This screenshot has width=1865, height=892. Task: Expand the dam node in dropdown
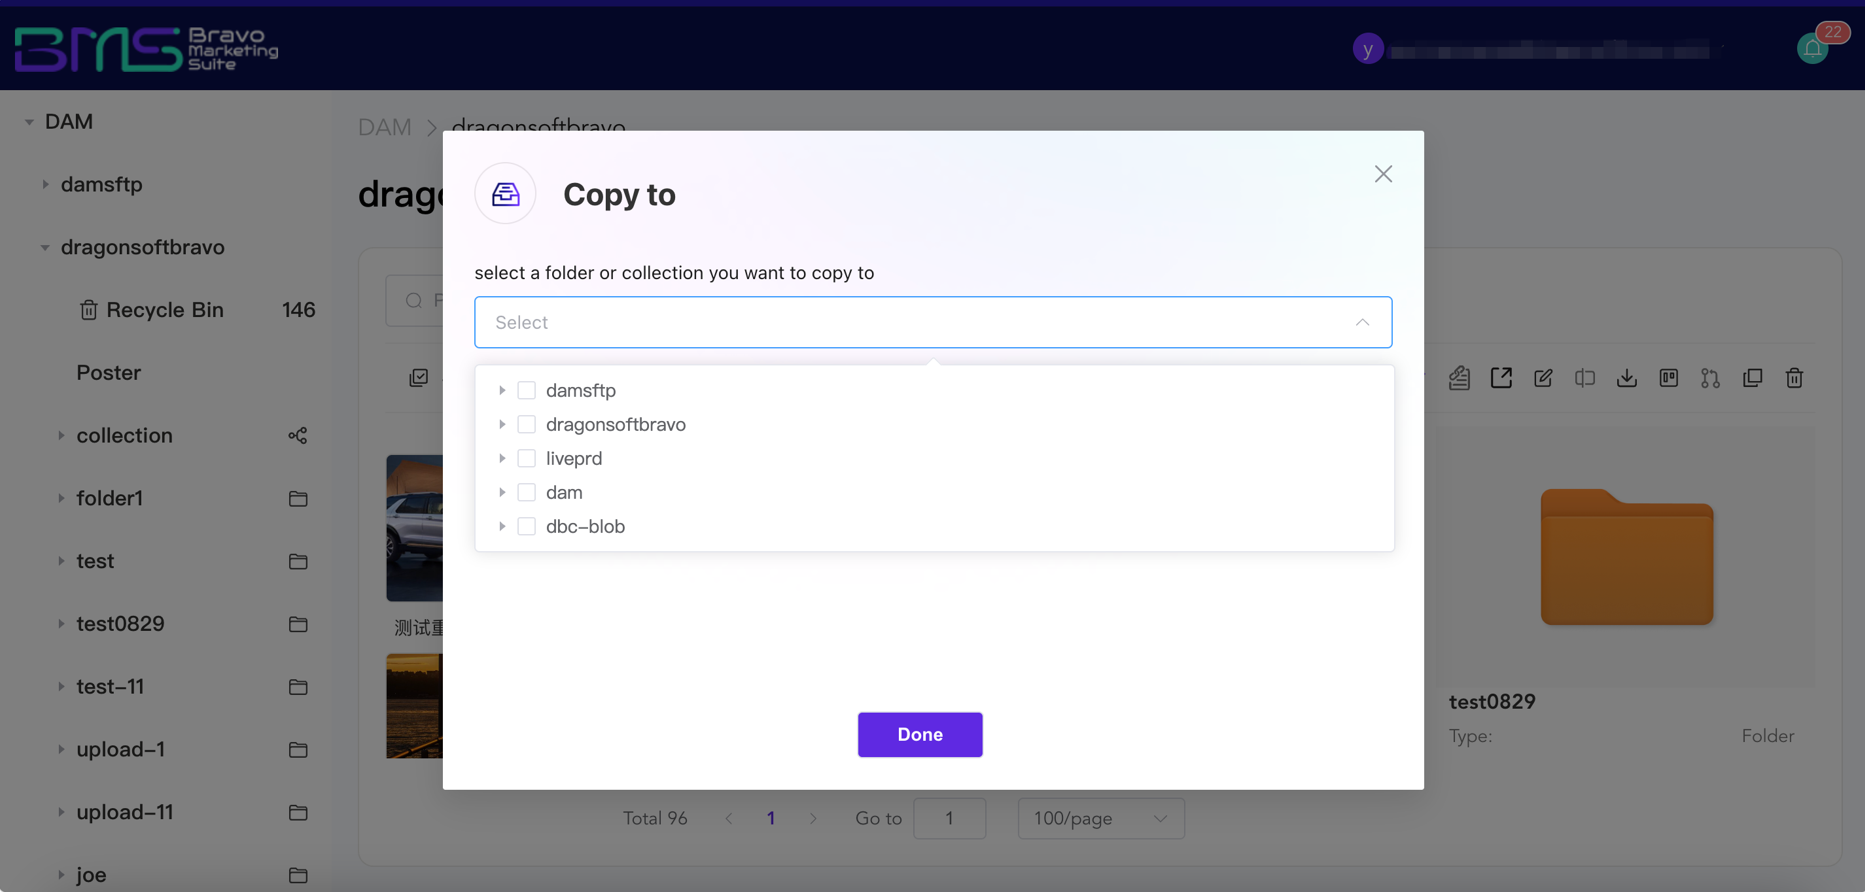502,493
